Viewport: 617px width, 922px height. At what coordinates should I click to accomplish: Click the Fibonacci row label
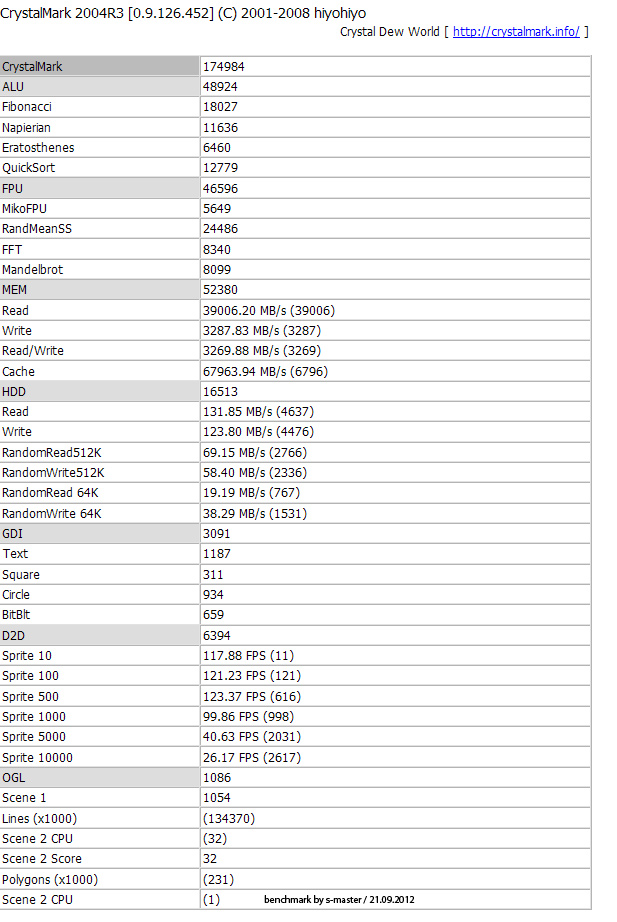pos(27,107)
